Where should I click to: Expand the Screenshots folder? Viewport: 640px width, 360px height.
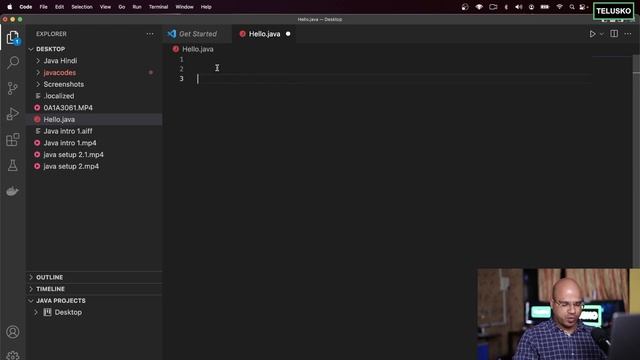tap(64, 84)
